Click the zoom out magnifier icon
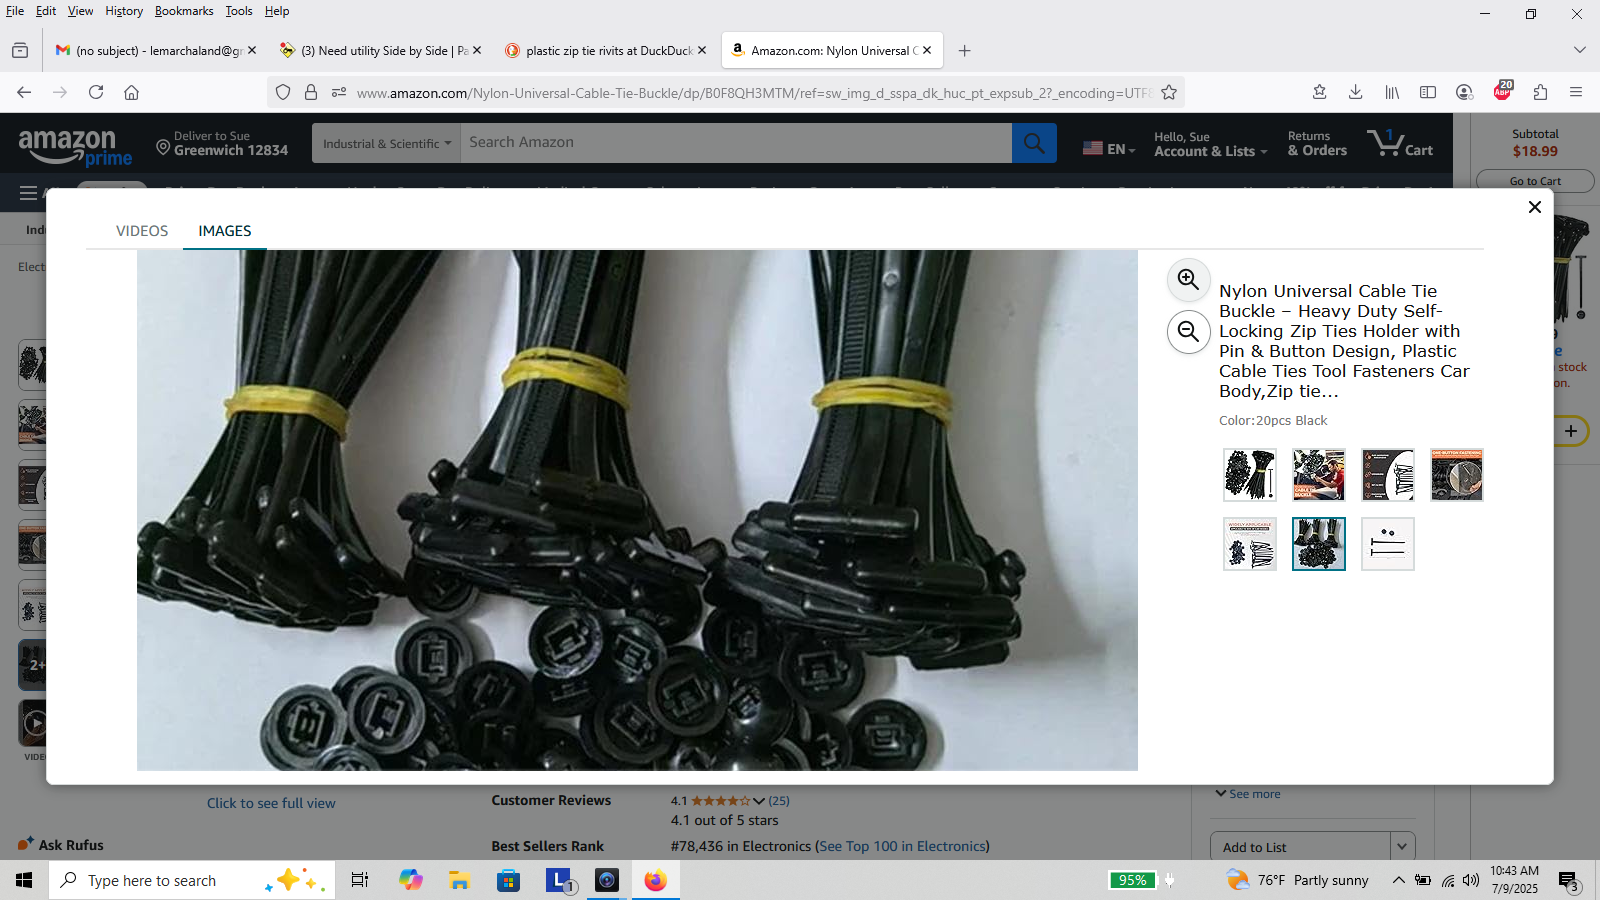 click(x=1188, y=332)
